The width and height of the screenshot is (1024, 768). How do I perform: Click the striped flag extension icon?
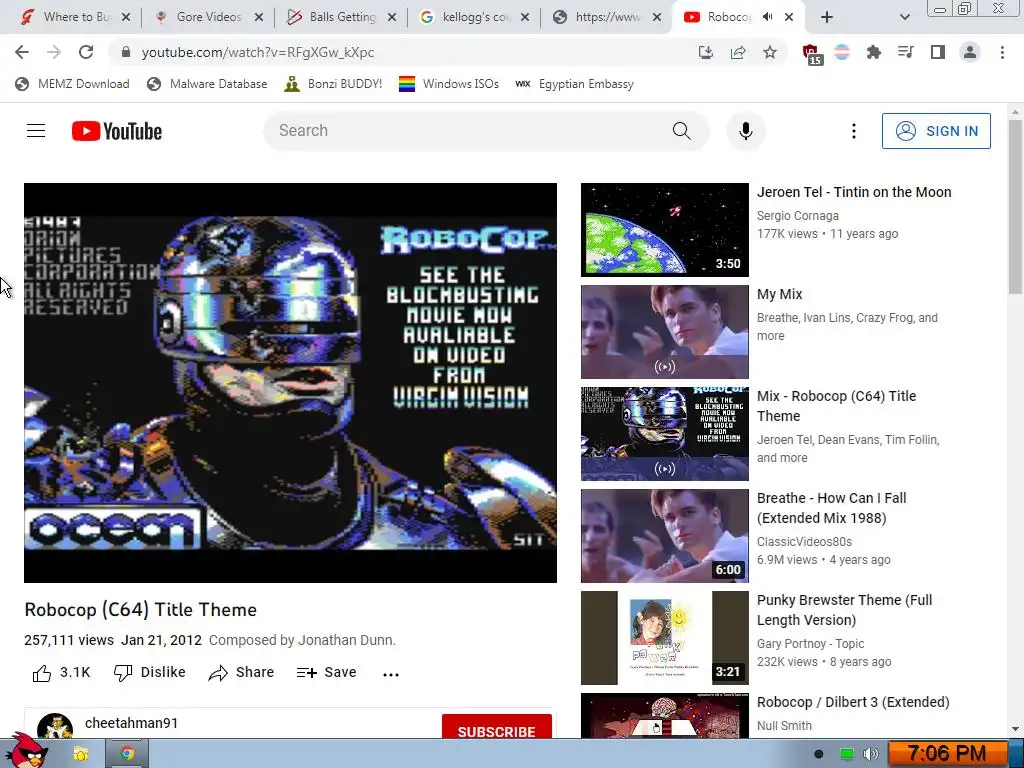pyautogui.click(x=842, y=52)
